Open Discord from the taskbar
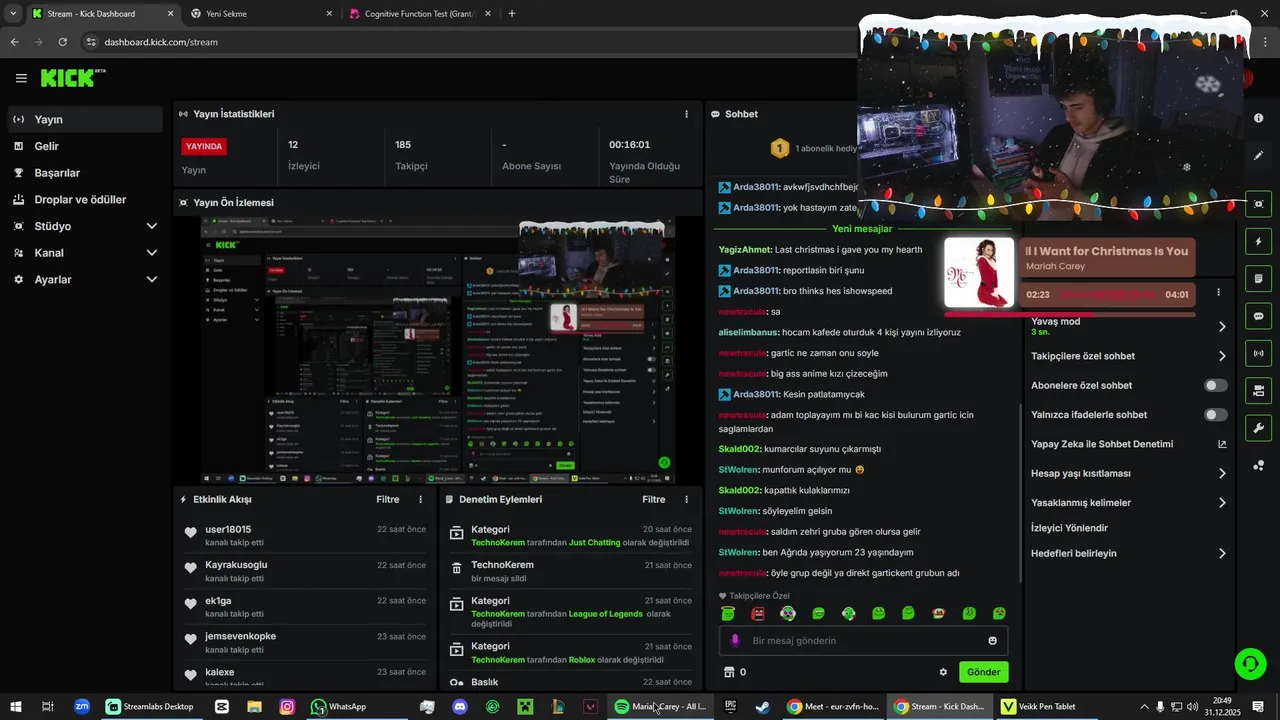 [x=460, y=707]
